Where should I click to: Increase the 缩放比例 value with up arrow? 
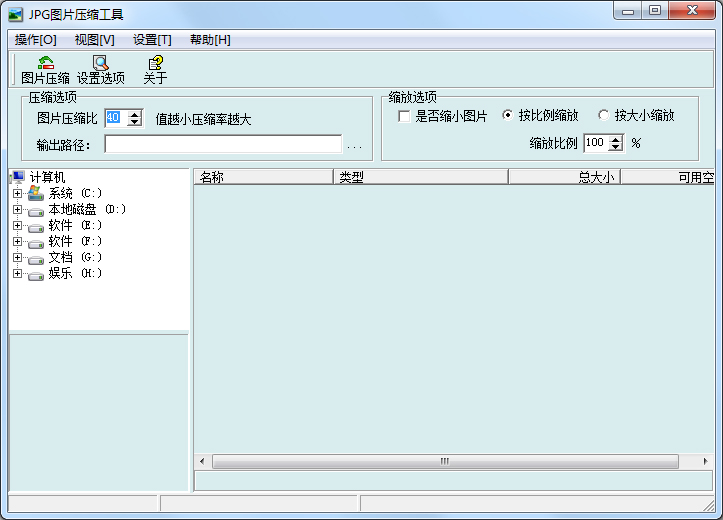615,139
